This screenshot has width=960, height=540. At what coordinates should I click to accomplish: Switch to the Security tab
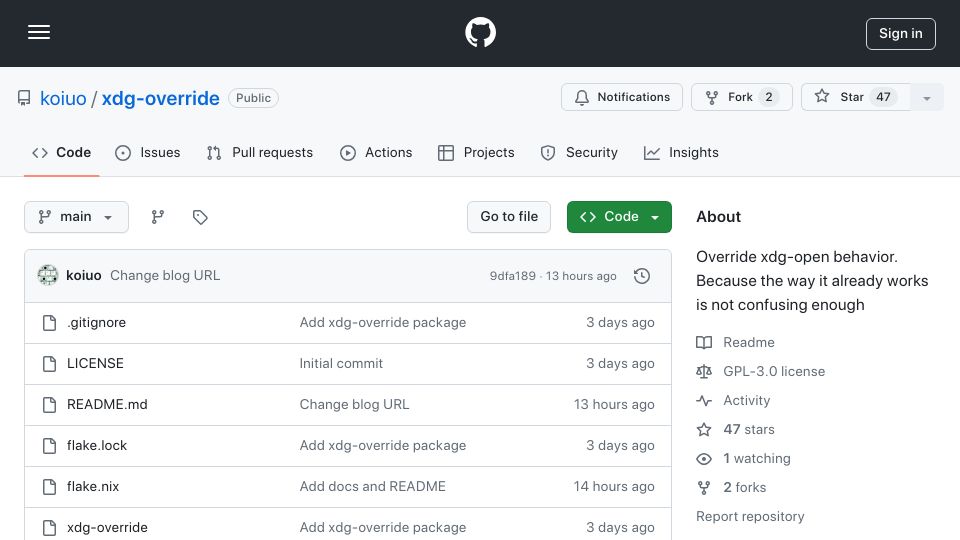tap(579, 152)
